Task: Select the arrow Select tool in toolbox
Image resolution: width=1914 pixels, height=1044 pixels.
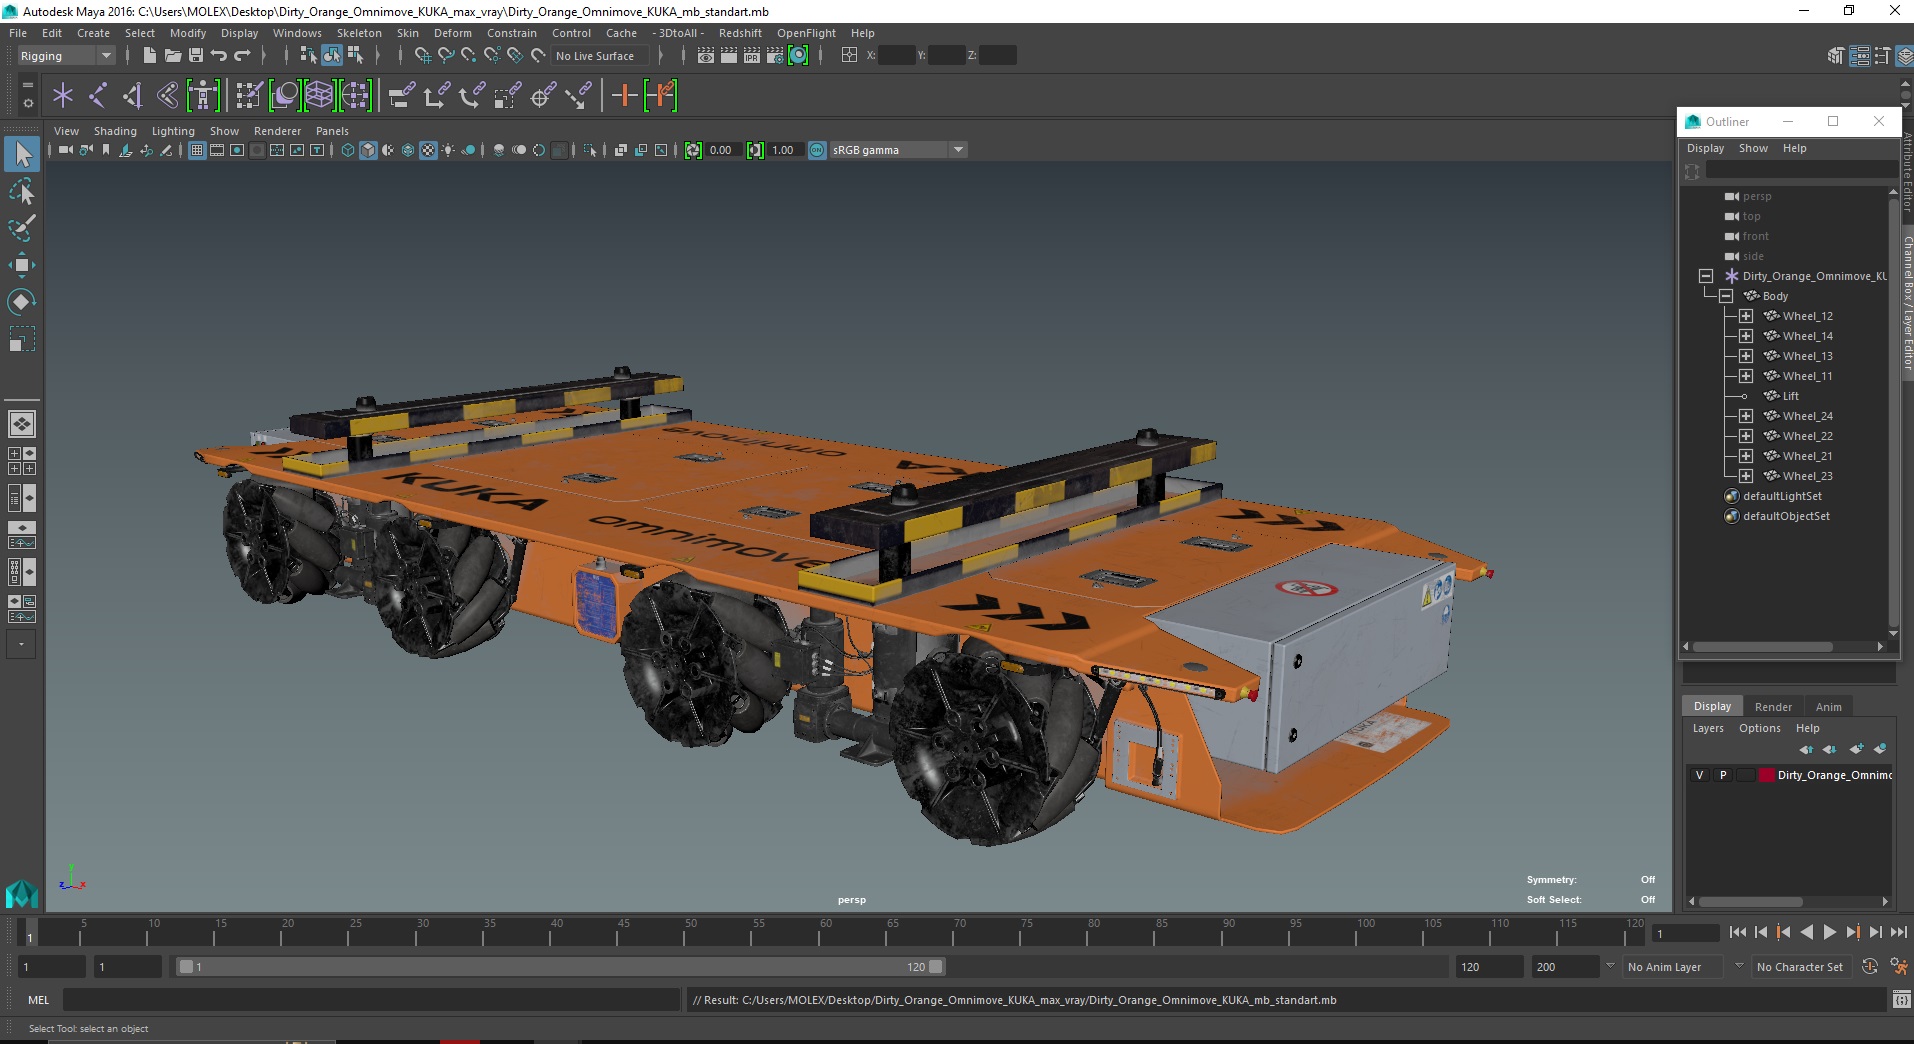Action: pyautogui.click(x=22, y=154)
